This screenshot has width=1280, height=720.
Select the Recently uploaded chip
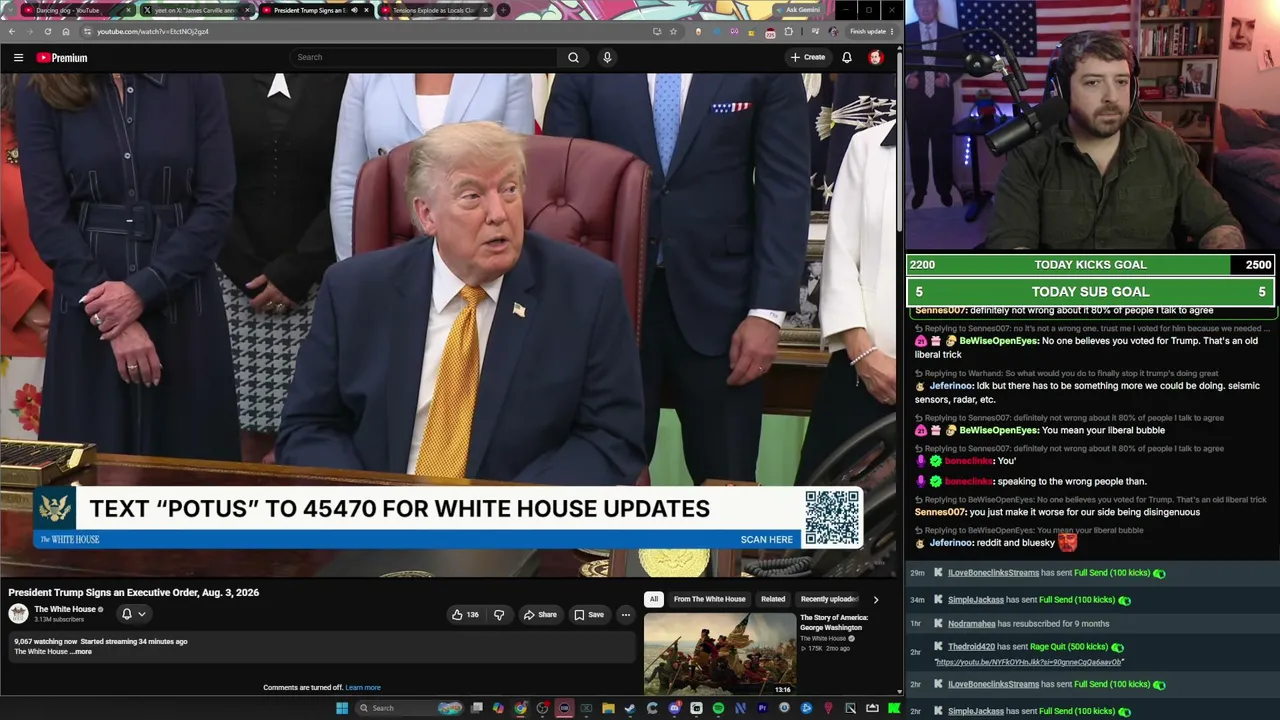tap(830, 599)
